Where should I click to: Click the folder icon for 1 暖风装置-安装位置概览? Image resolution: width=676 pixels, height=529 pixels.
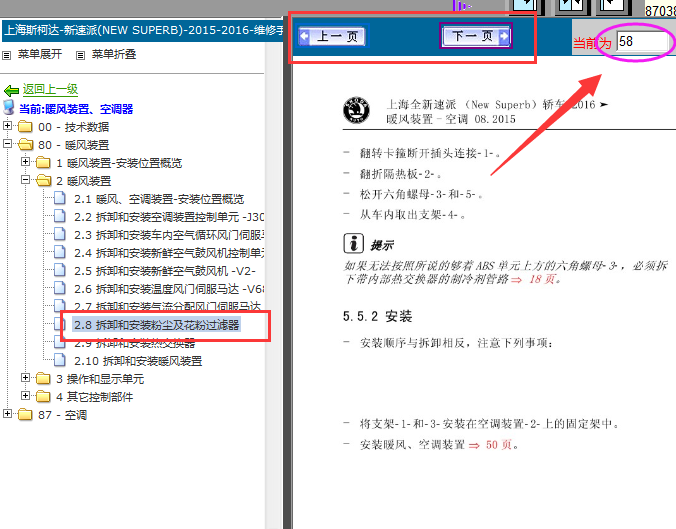click(43, 163)
